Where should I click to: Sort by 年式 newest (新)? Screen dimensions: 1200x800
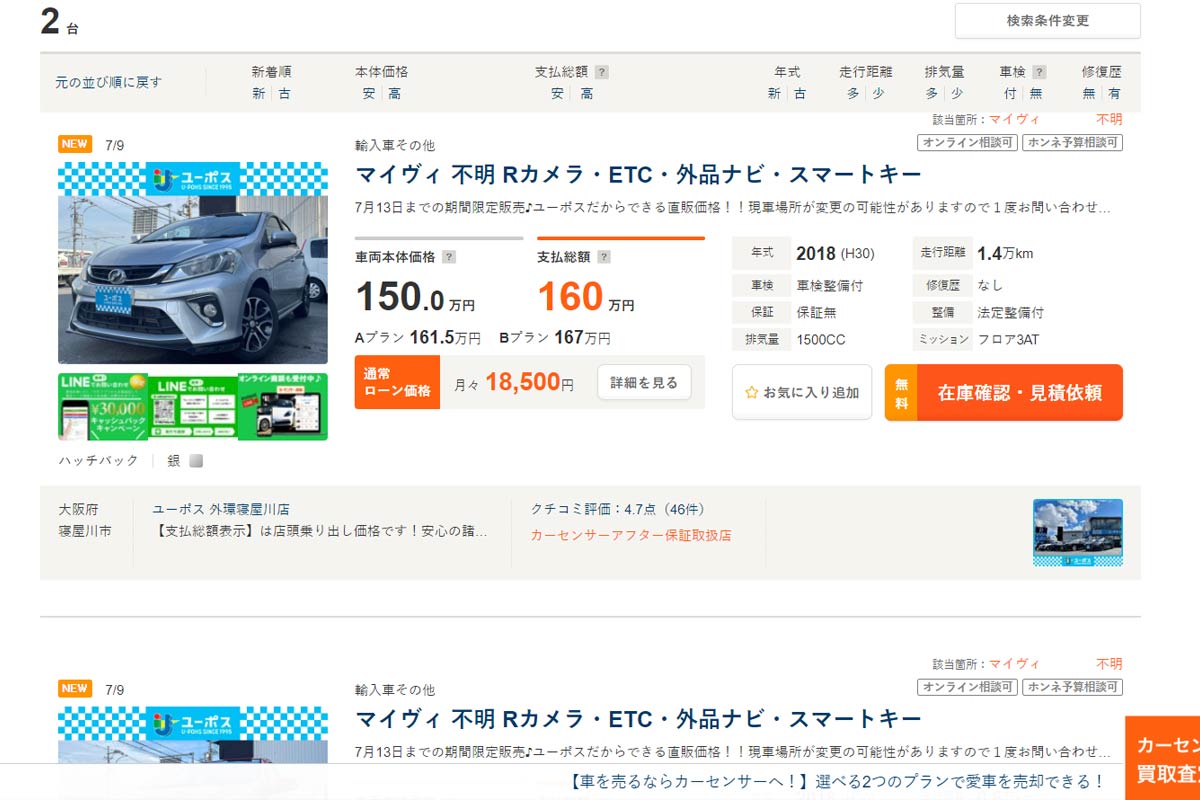coord(774,93)
